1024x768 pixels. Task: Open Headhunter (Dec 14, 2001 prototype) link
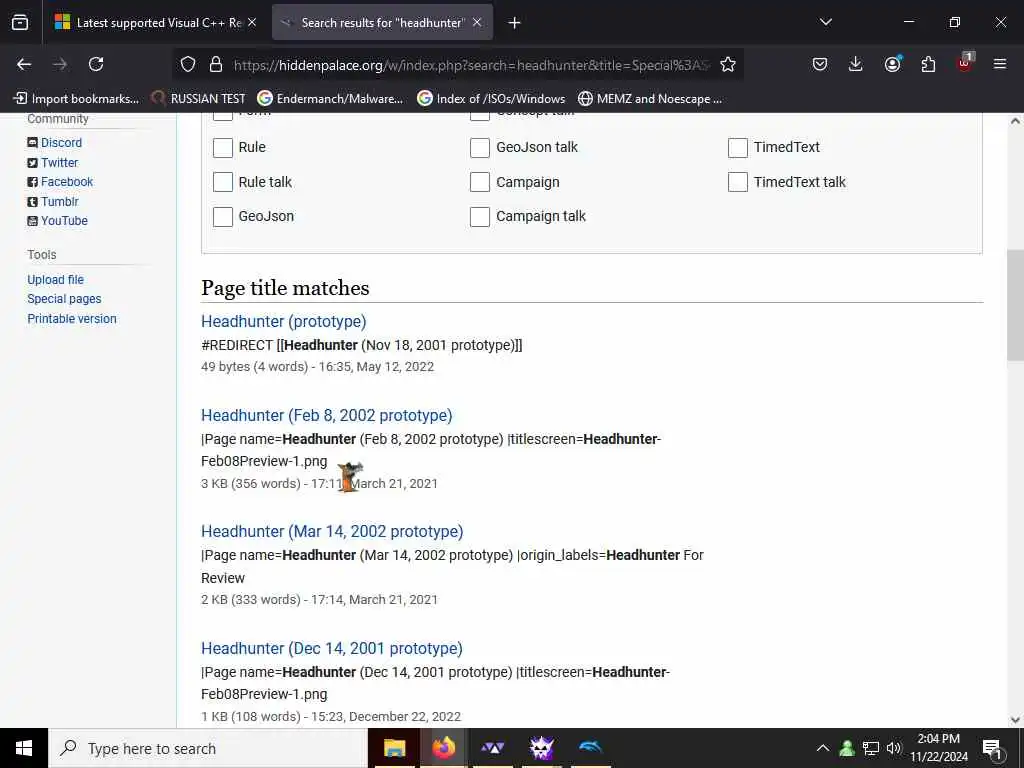coord(332,648)
